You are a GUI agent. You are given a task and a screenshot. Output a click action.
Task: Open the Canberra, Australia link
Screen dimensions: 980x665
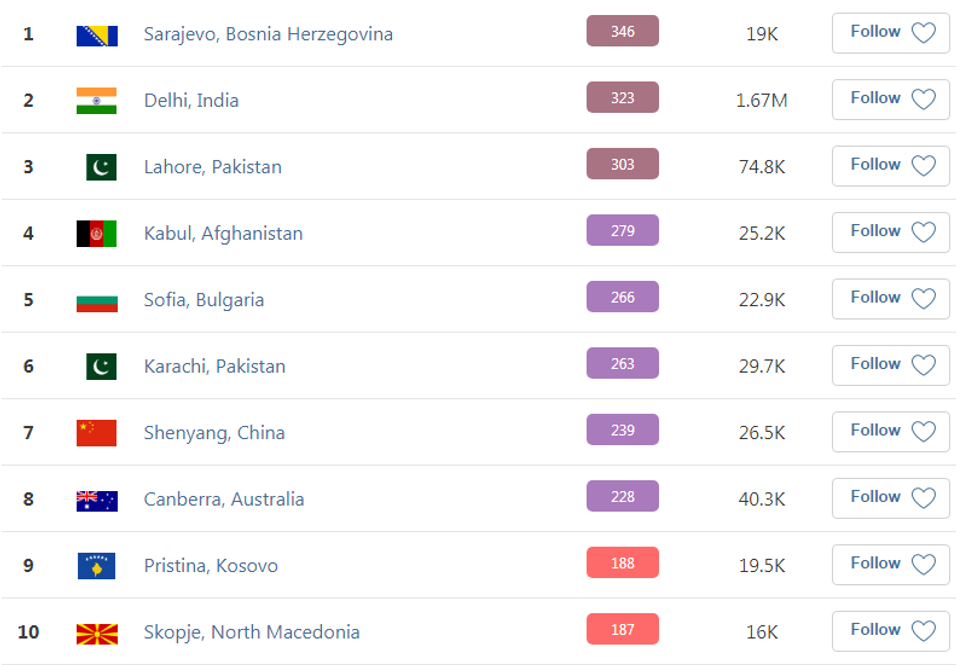(x=224, y=500)
